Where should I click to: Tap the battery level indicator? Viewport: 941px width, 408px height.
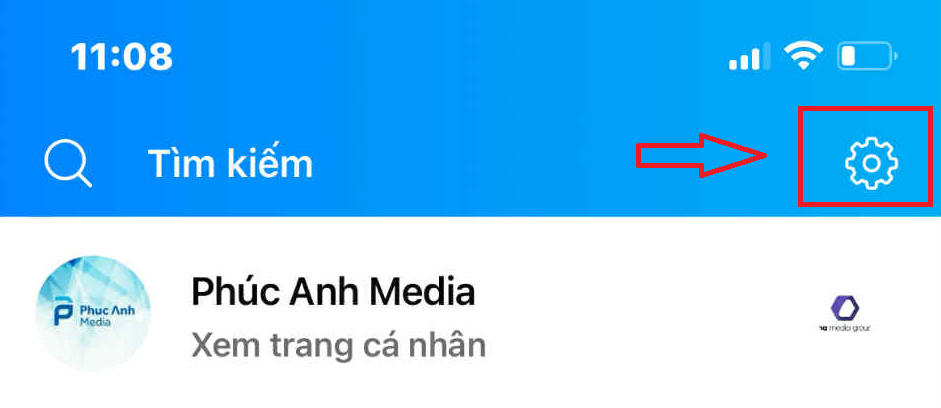(x=867, y=57)
